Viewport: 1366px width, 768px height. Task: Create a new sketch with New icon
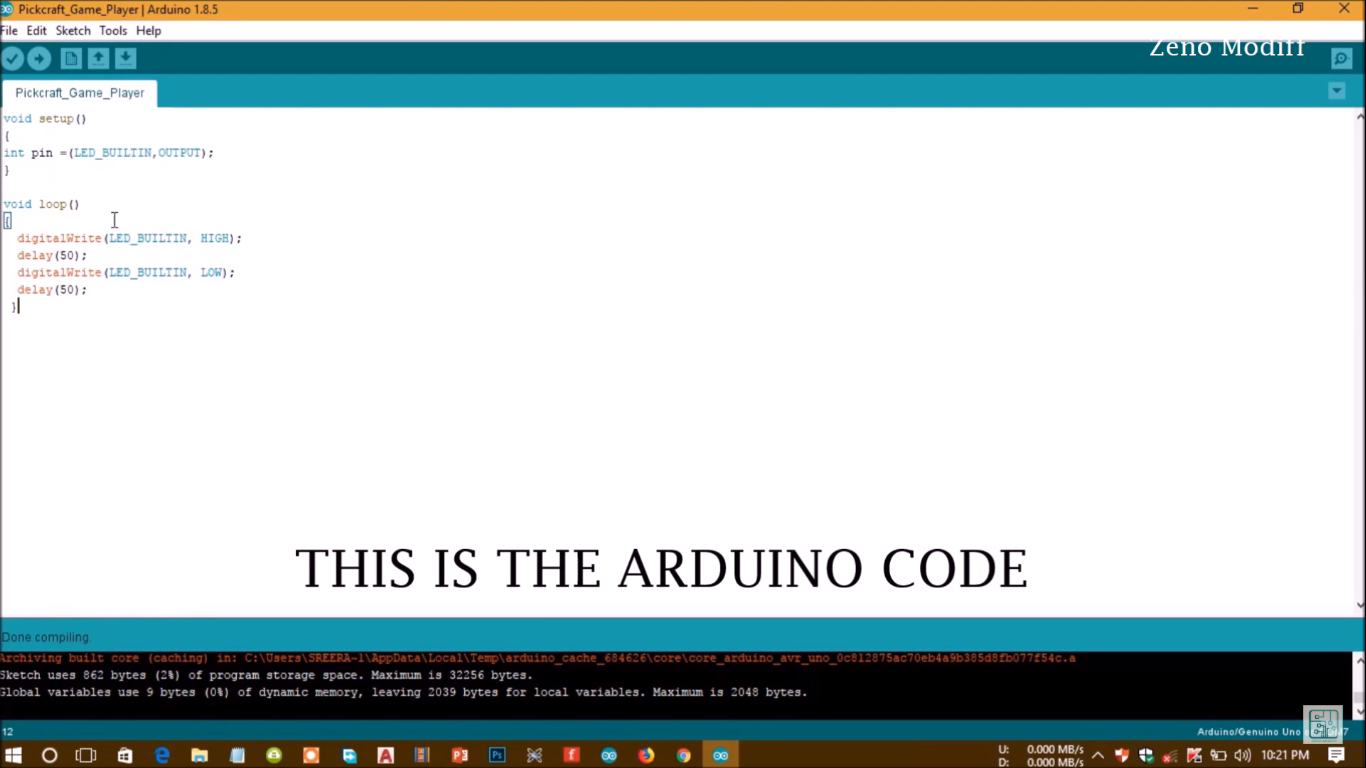71,59
